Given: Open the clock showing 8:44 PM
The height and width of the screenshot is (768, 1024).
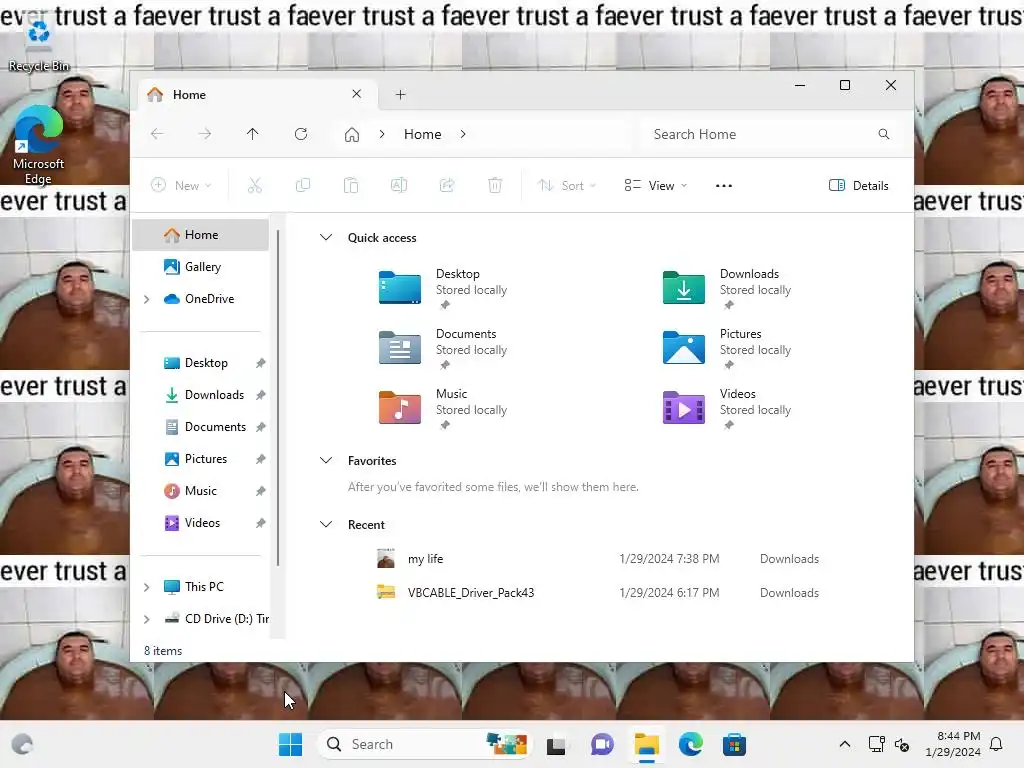Looking at the screenshot, I should (x=953, y=744).
